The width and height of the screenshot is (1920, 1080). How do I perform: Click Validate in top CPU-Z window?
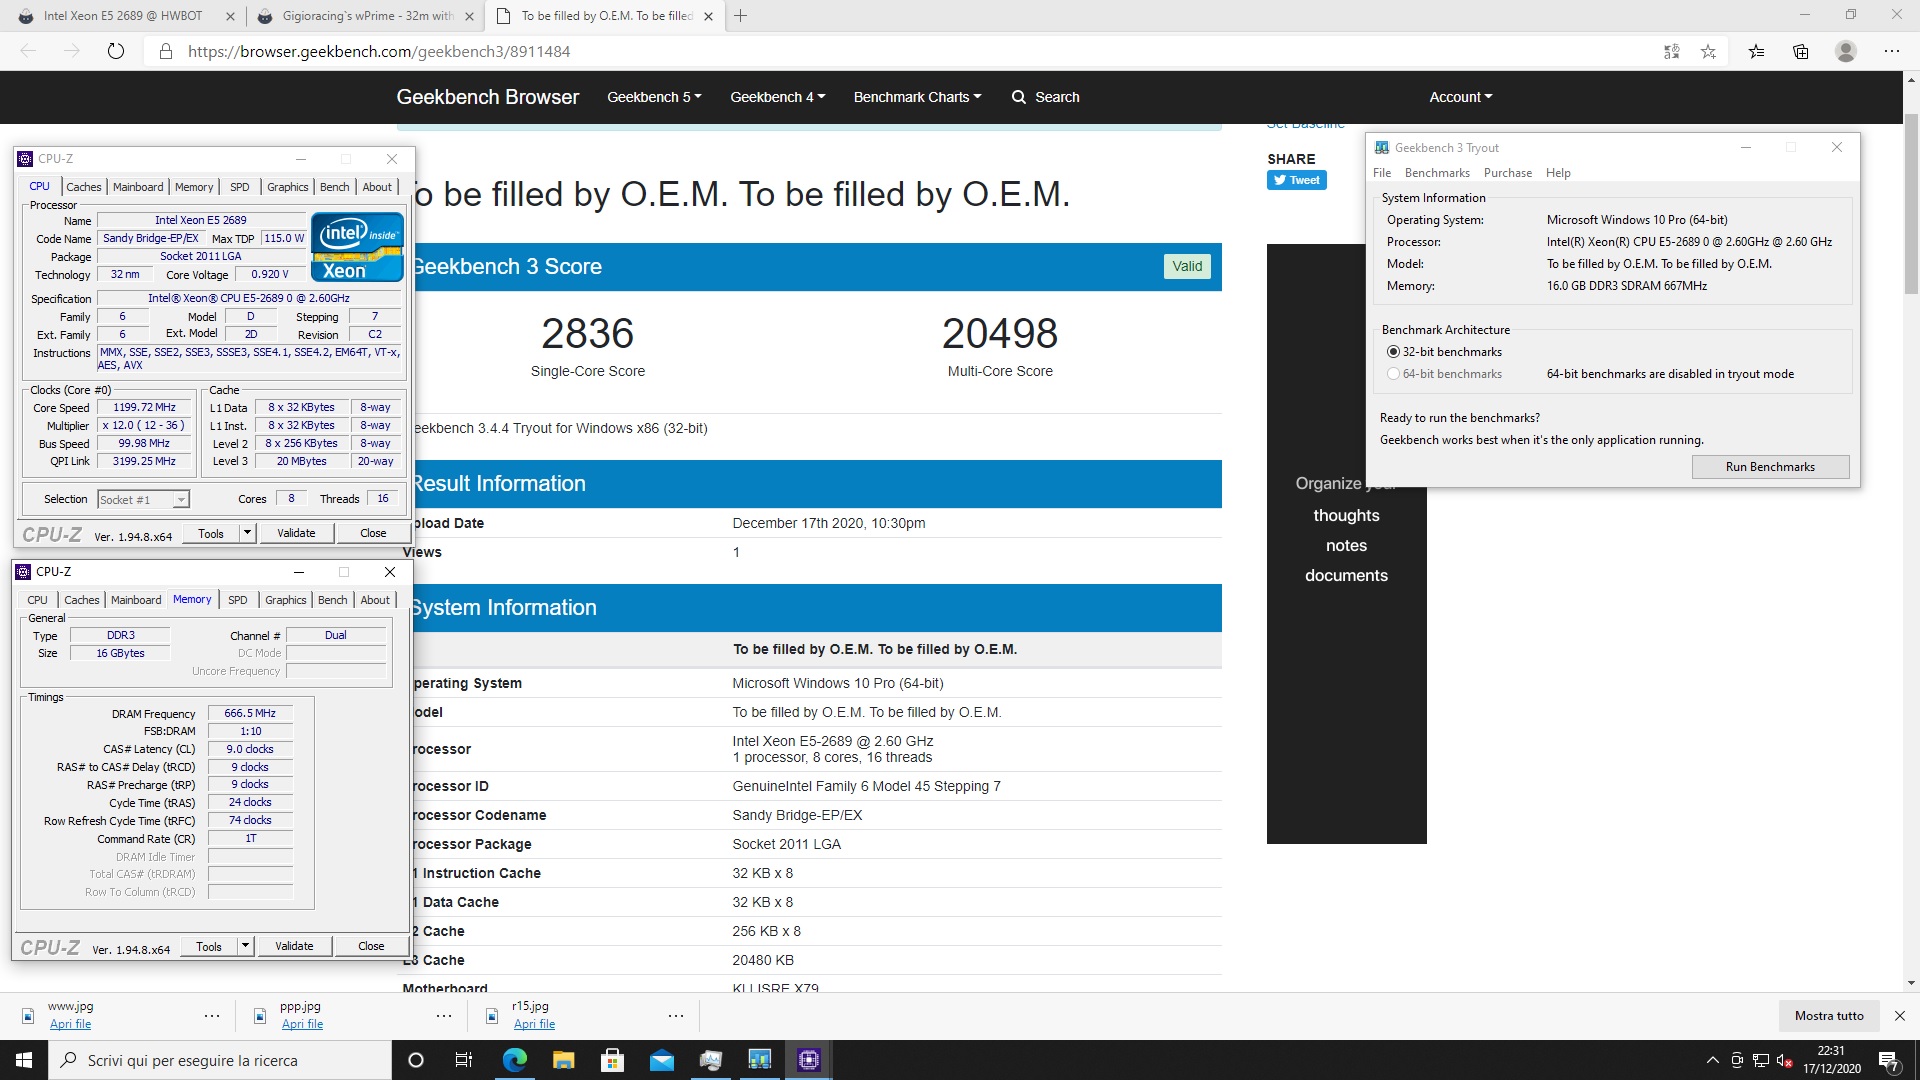pyautogui.click(x=296, y=533)
